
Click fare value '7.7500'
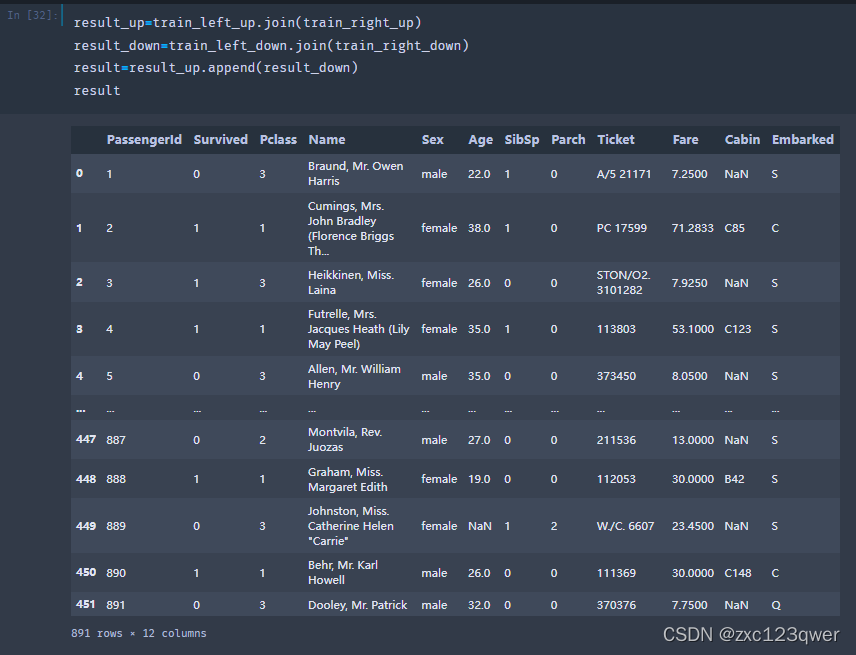click(x=689, y=605)
